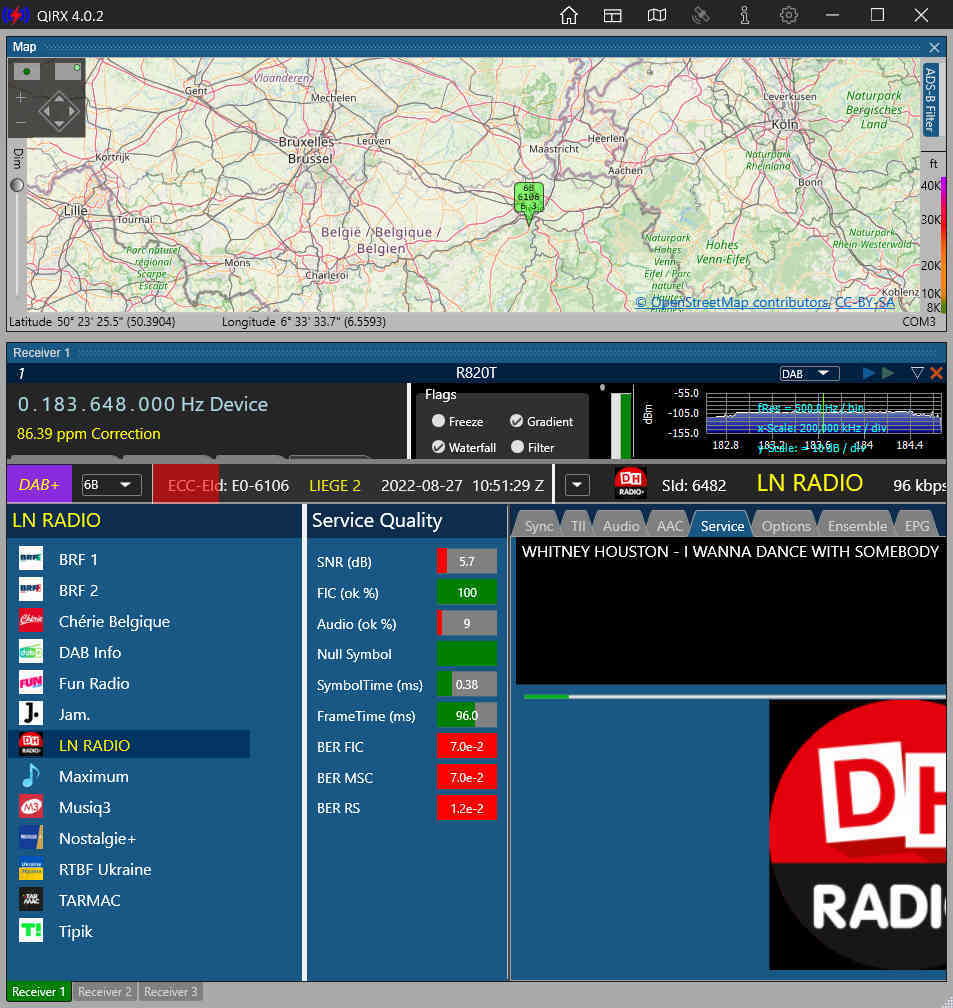Pan the map up with the arrow pad

click(59, 98)
